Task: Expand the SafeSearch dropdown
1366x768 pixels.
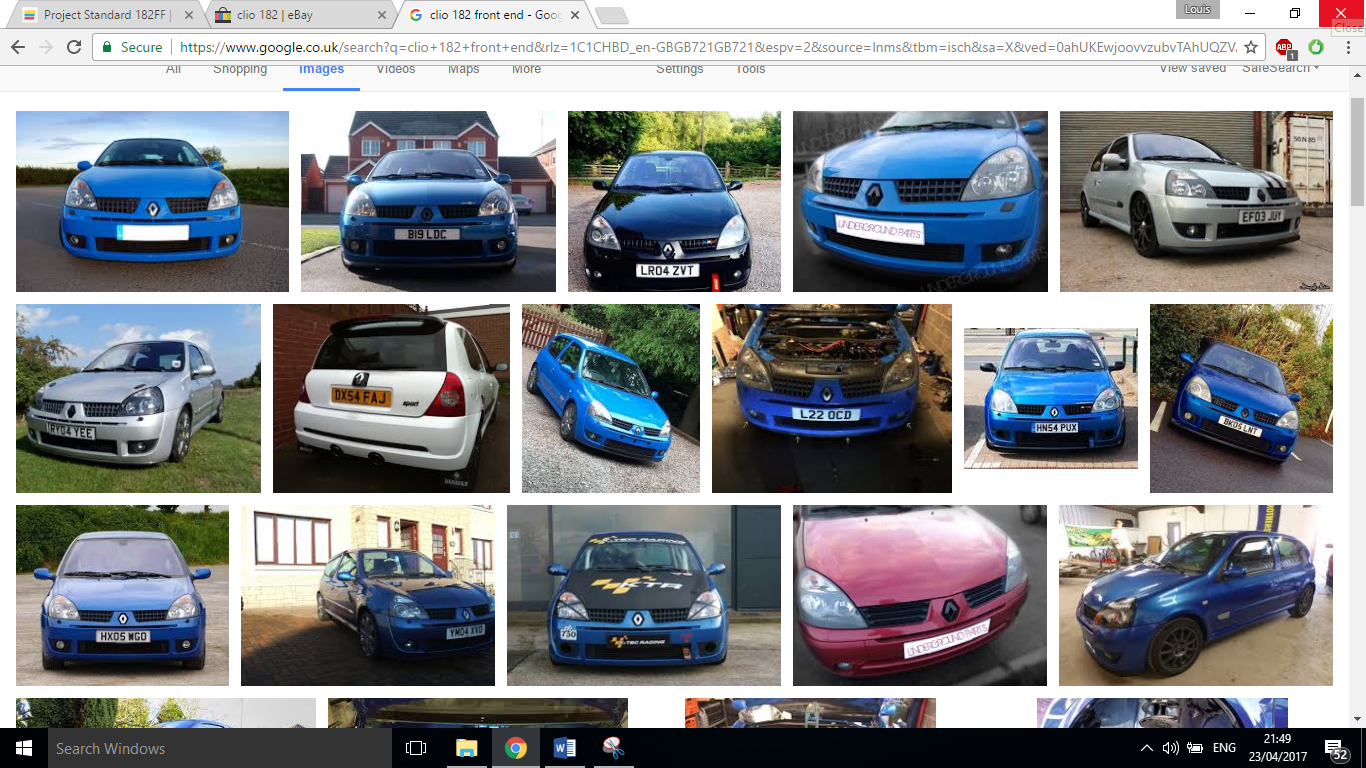Action: (1280, 68)
